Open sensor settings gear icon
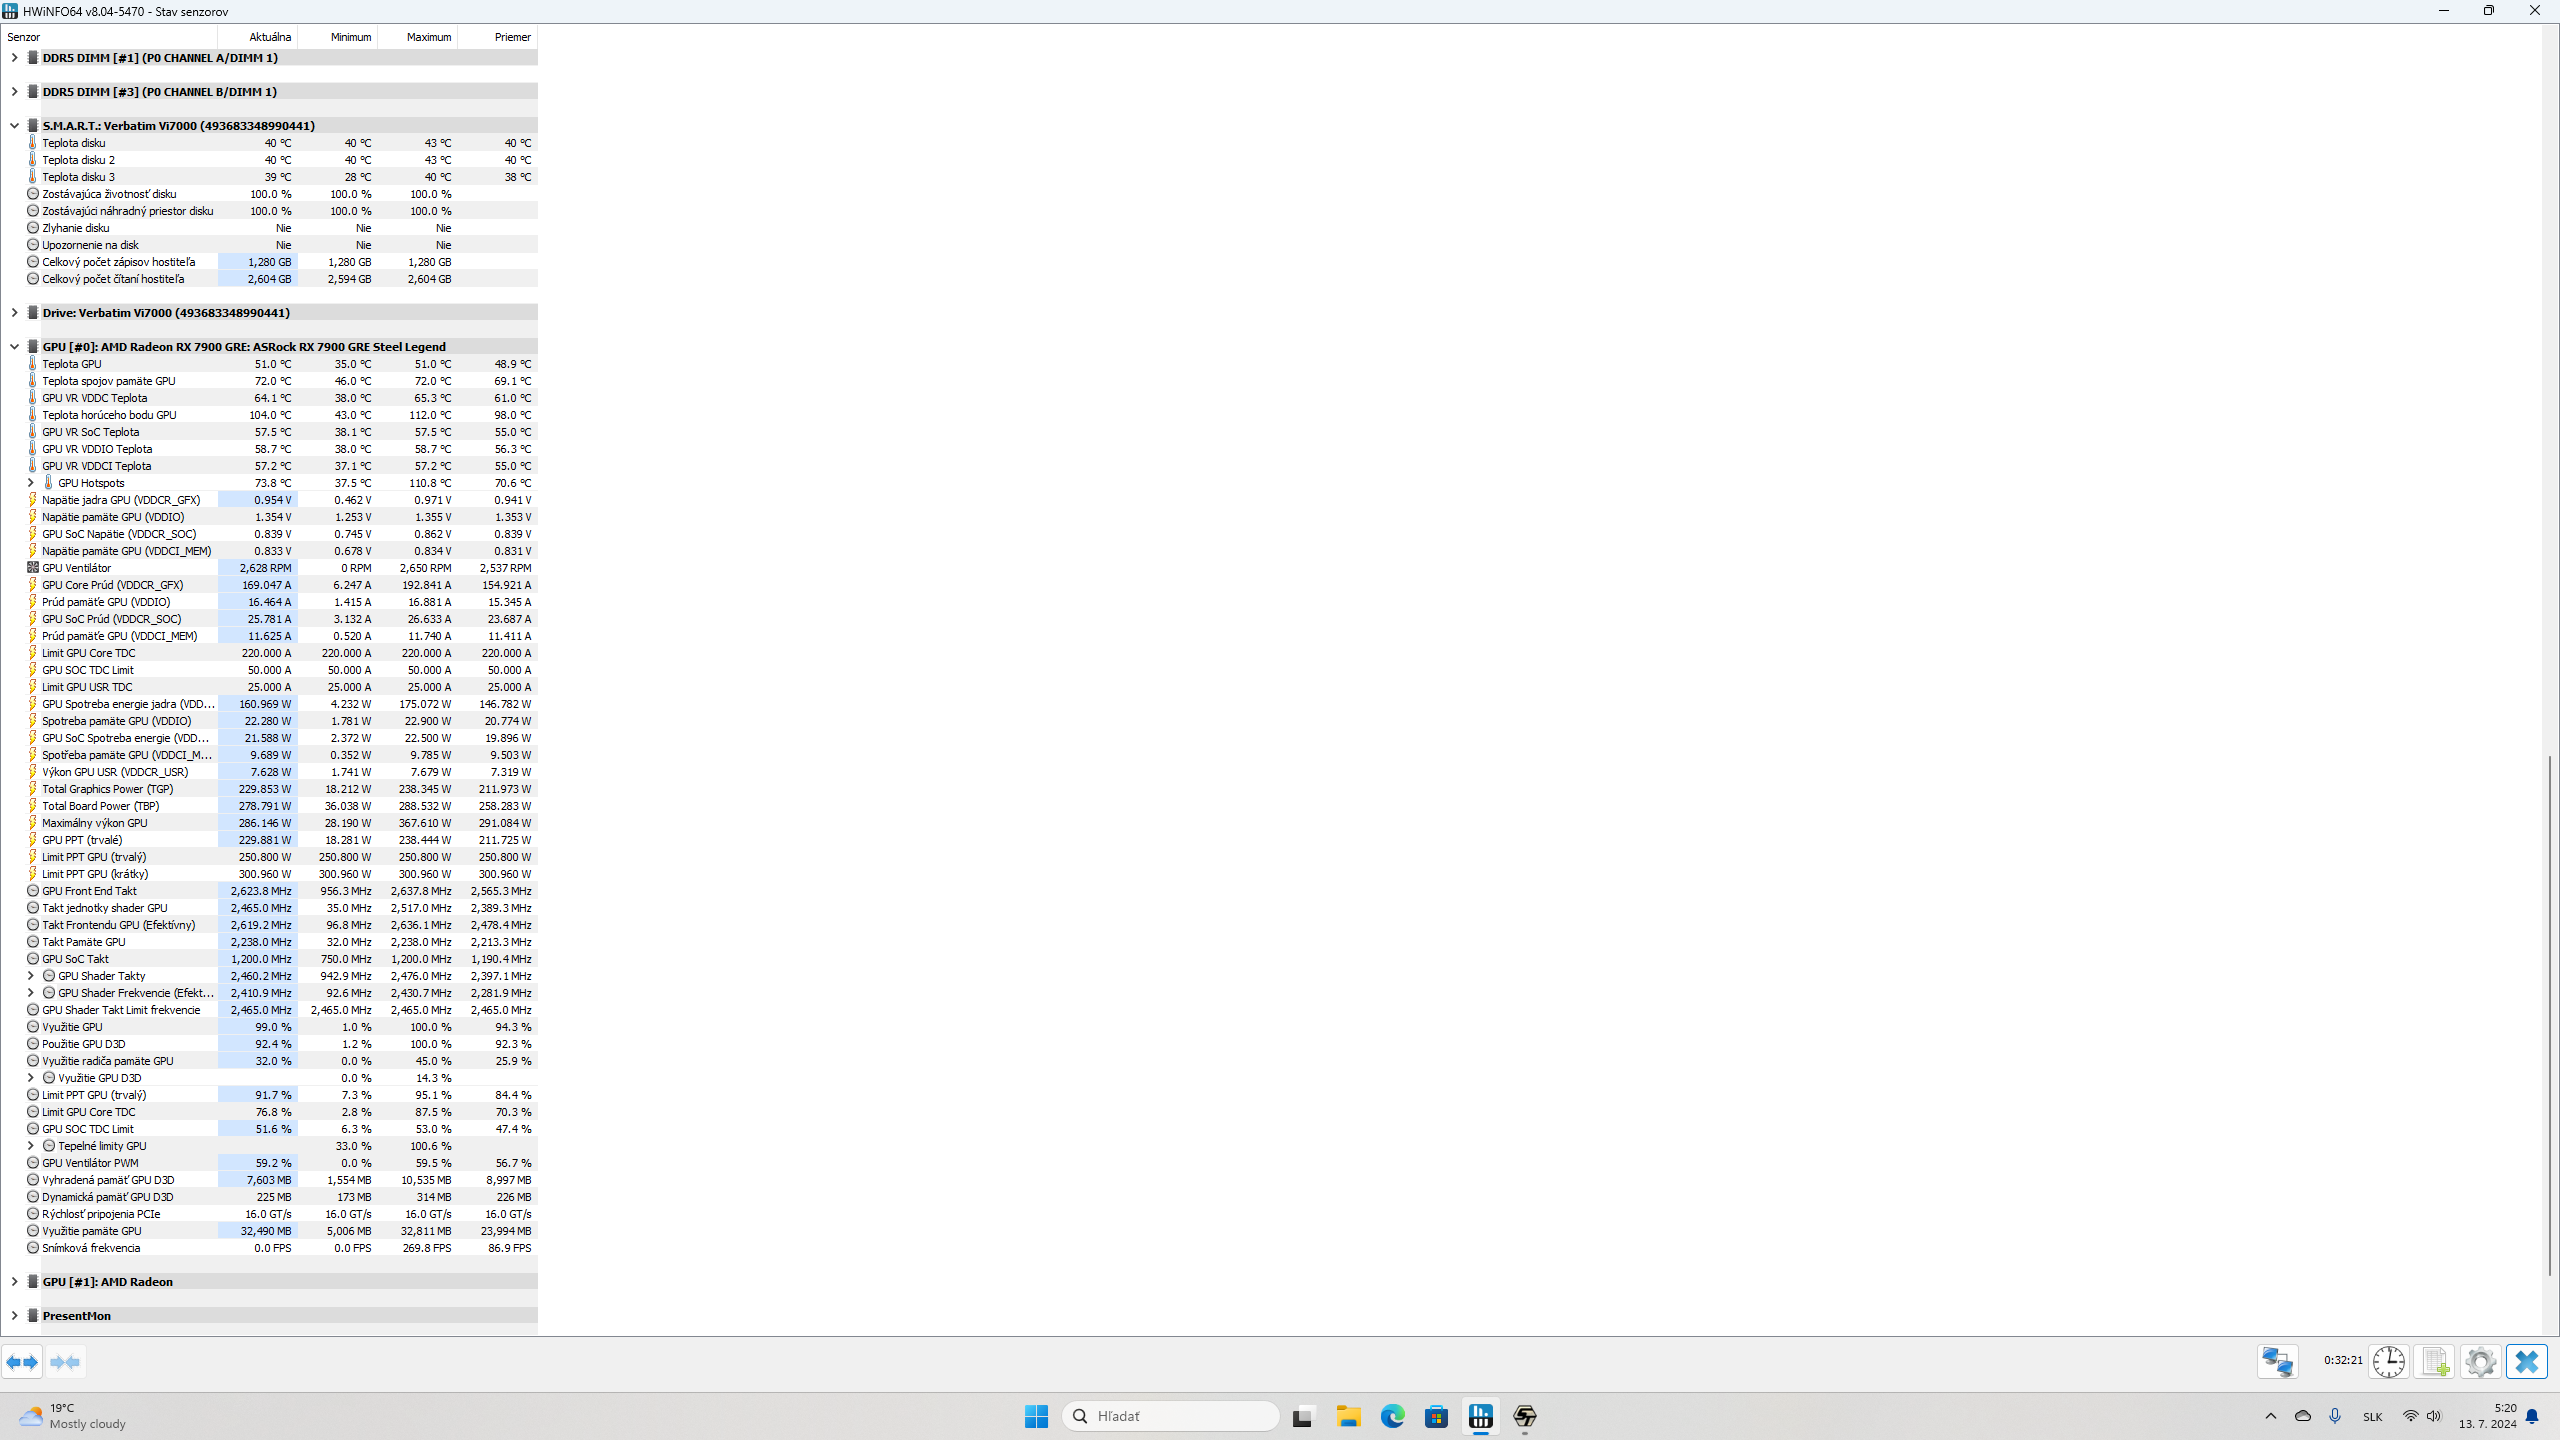The image size is (2560, 1440). tap(2480, 1362)
